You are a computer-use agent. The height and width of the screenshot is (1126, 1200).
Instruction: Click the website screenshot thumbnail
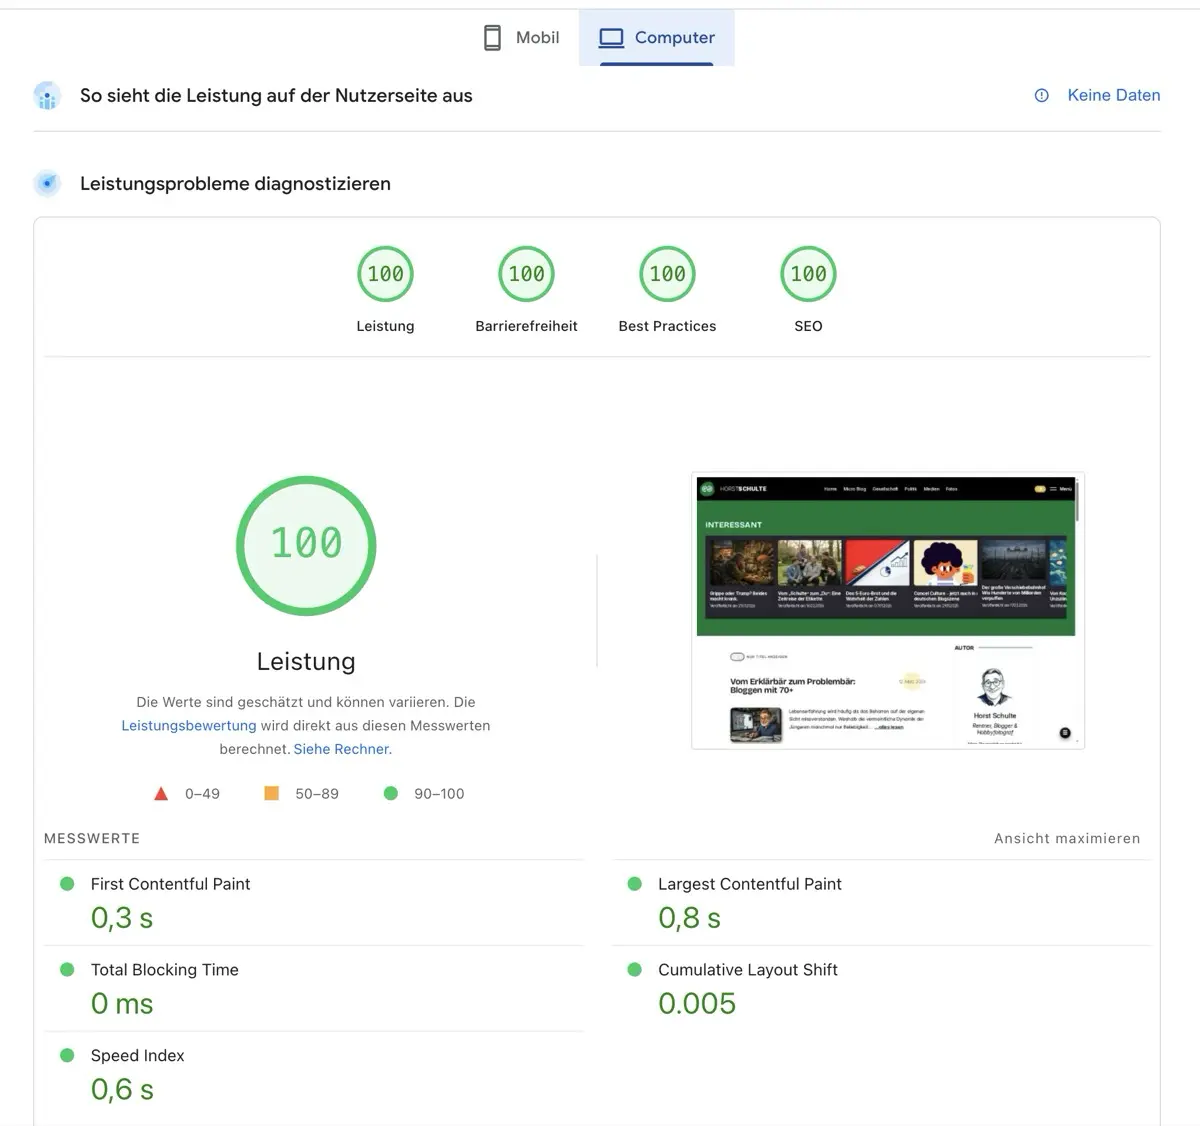[x=888, y=610]
